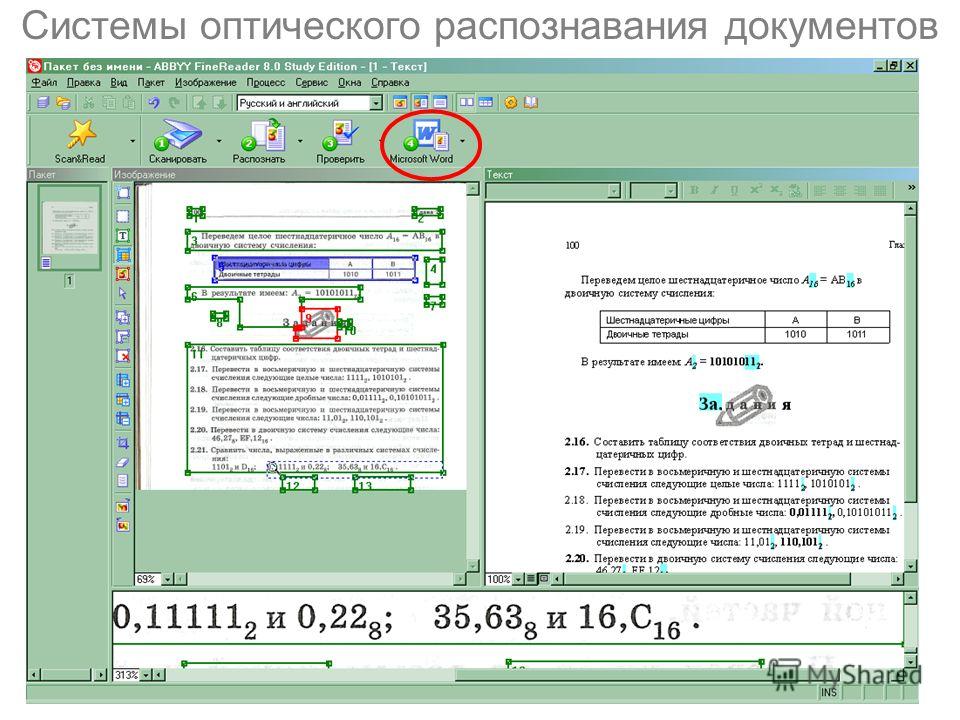Click cell 1010 in recognized table
This screenshot has height=720, width=960.
click(795, 334)
